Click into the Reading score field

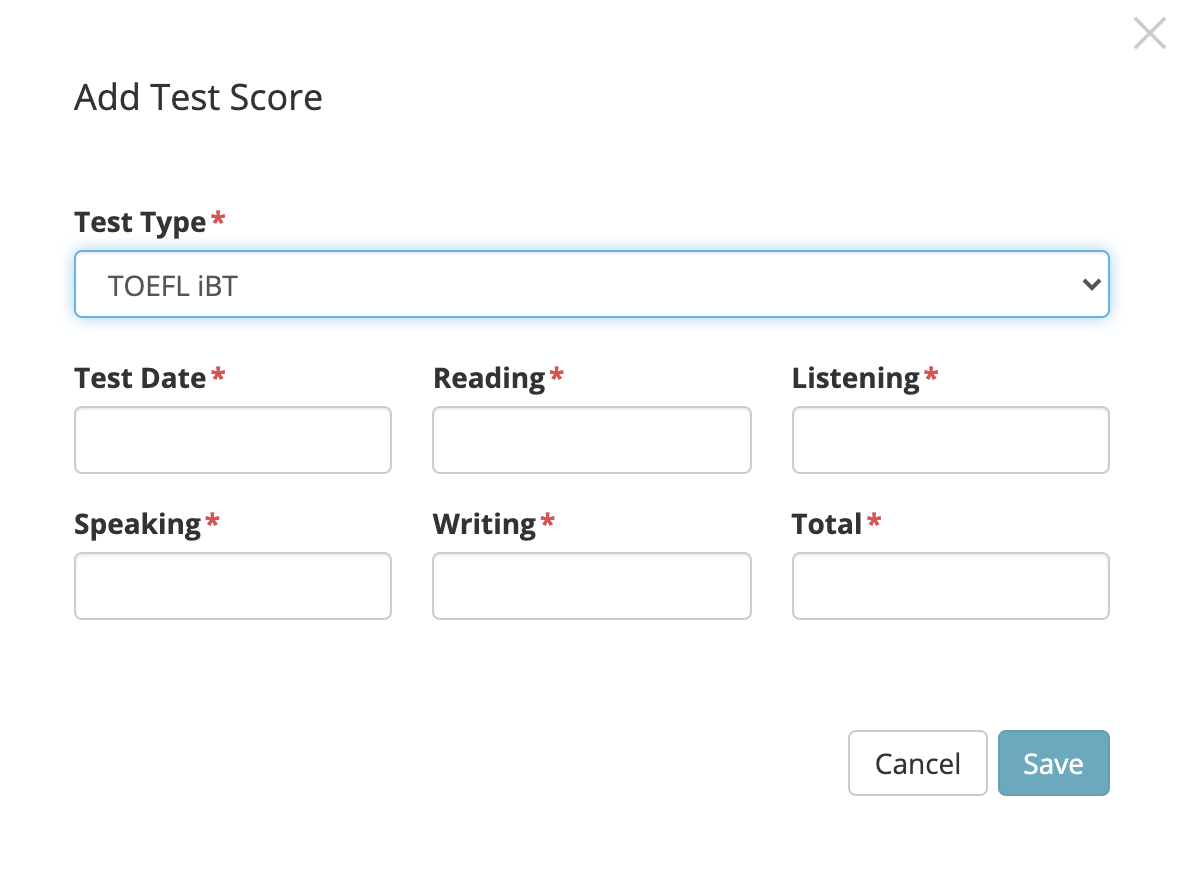tap(591, 440)
